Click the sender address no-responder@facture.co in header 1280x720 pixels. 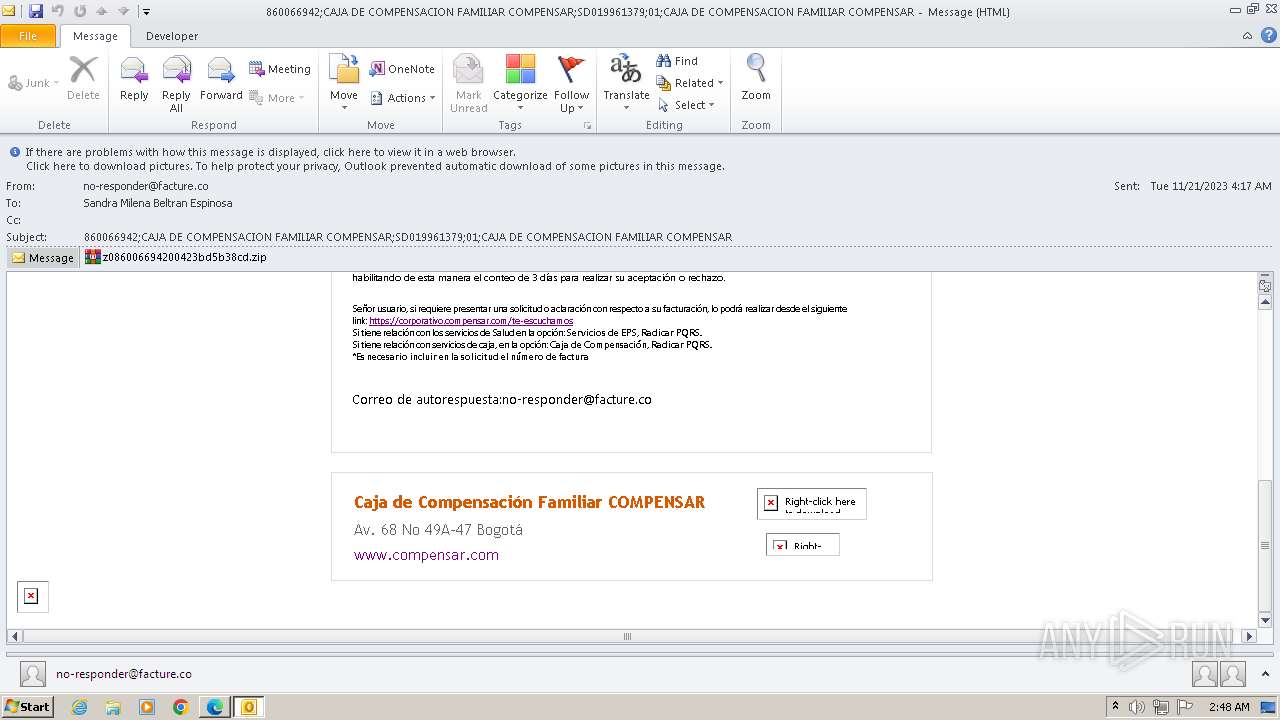point(146,186)
